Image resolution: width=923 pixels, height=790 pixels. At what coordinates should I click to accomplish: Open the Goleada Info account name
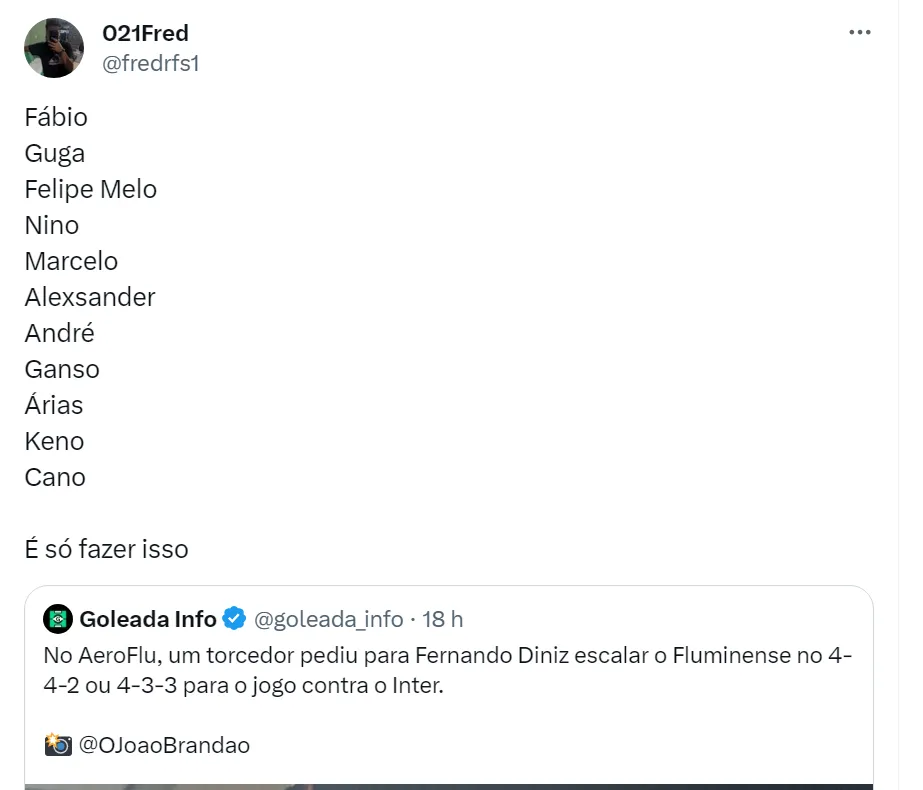tap(147, 619)
